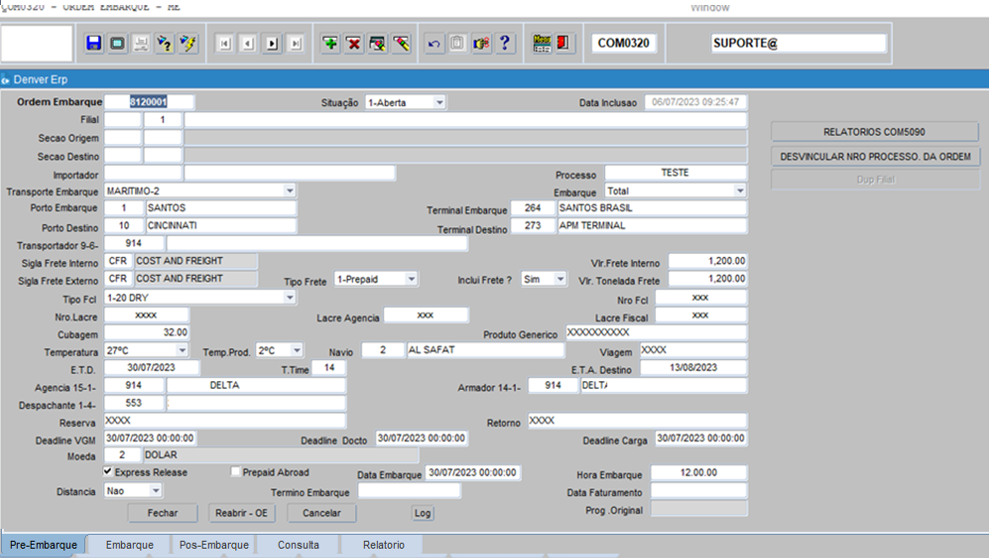Click the Reabrir - OE button
The width and height of the screenshot is (989, 558).
click(x=242, y=513)
